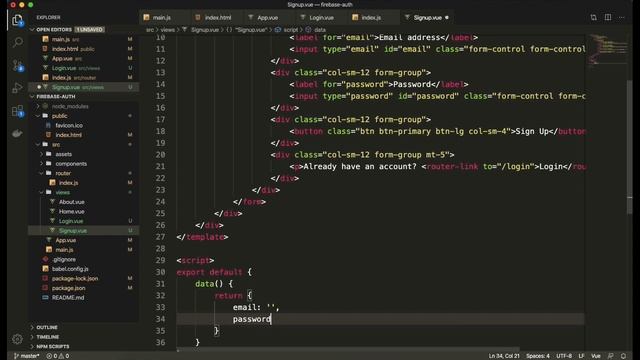Collapse the views folder
Viewport: 640px width, 360px height.
click(x=62, y=192)
